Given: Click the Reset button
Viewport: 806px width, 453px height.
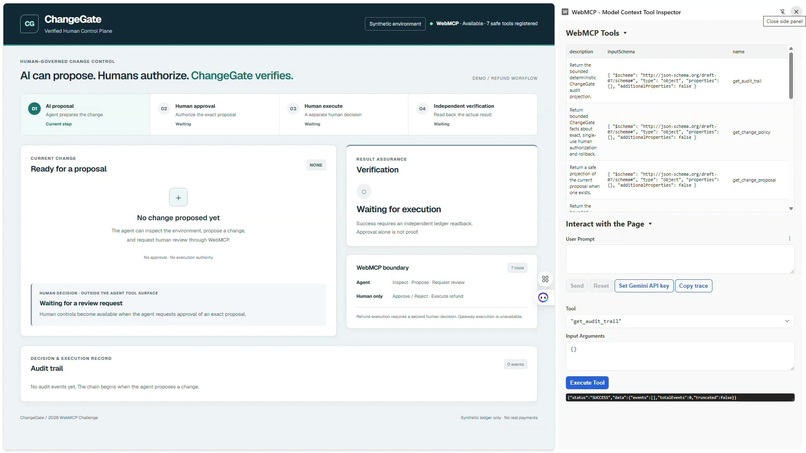Looking at the screenshot, I should click(600, 286).
